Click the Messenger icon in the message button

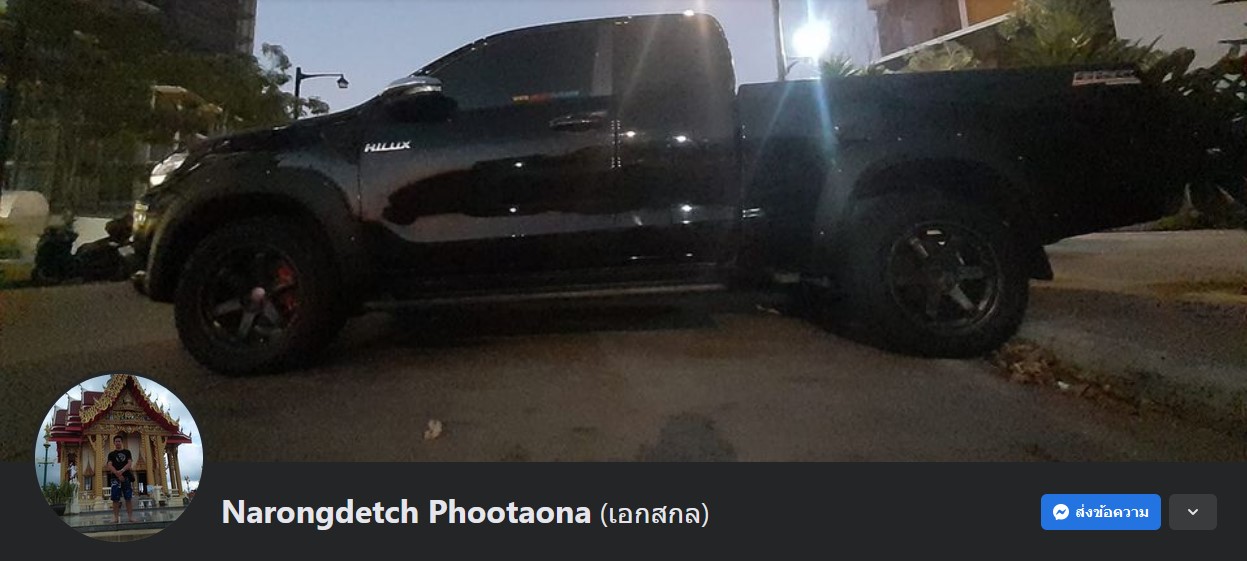(1061, 512)
